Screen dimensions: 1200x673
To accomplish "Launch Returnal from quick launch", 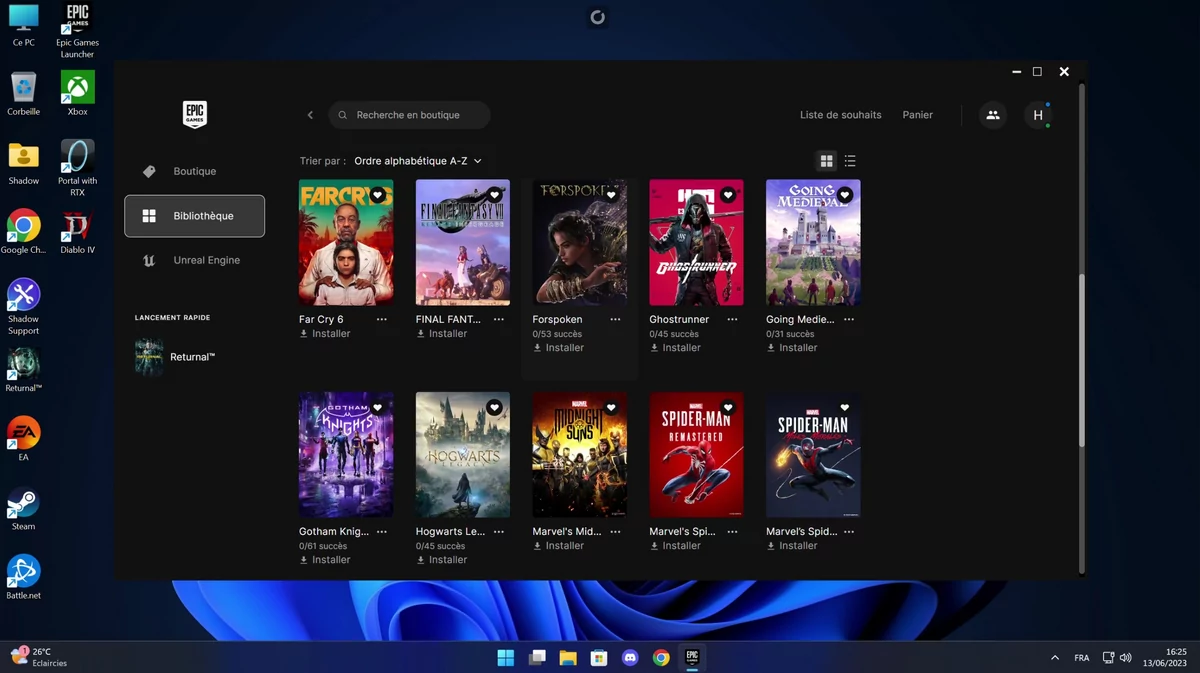I will (x=176, y=357).
